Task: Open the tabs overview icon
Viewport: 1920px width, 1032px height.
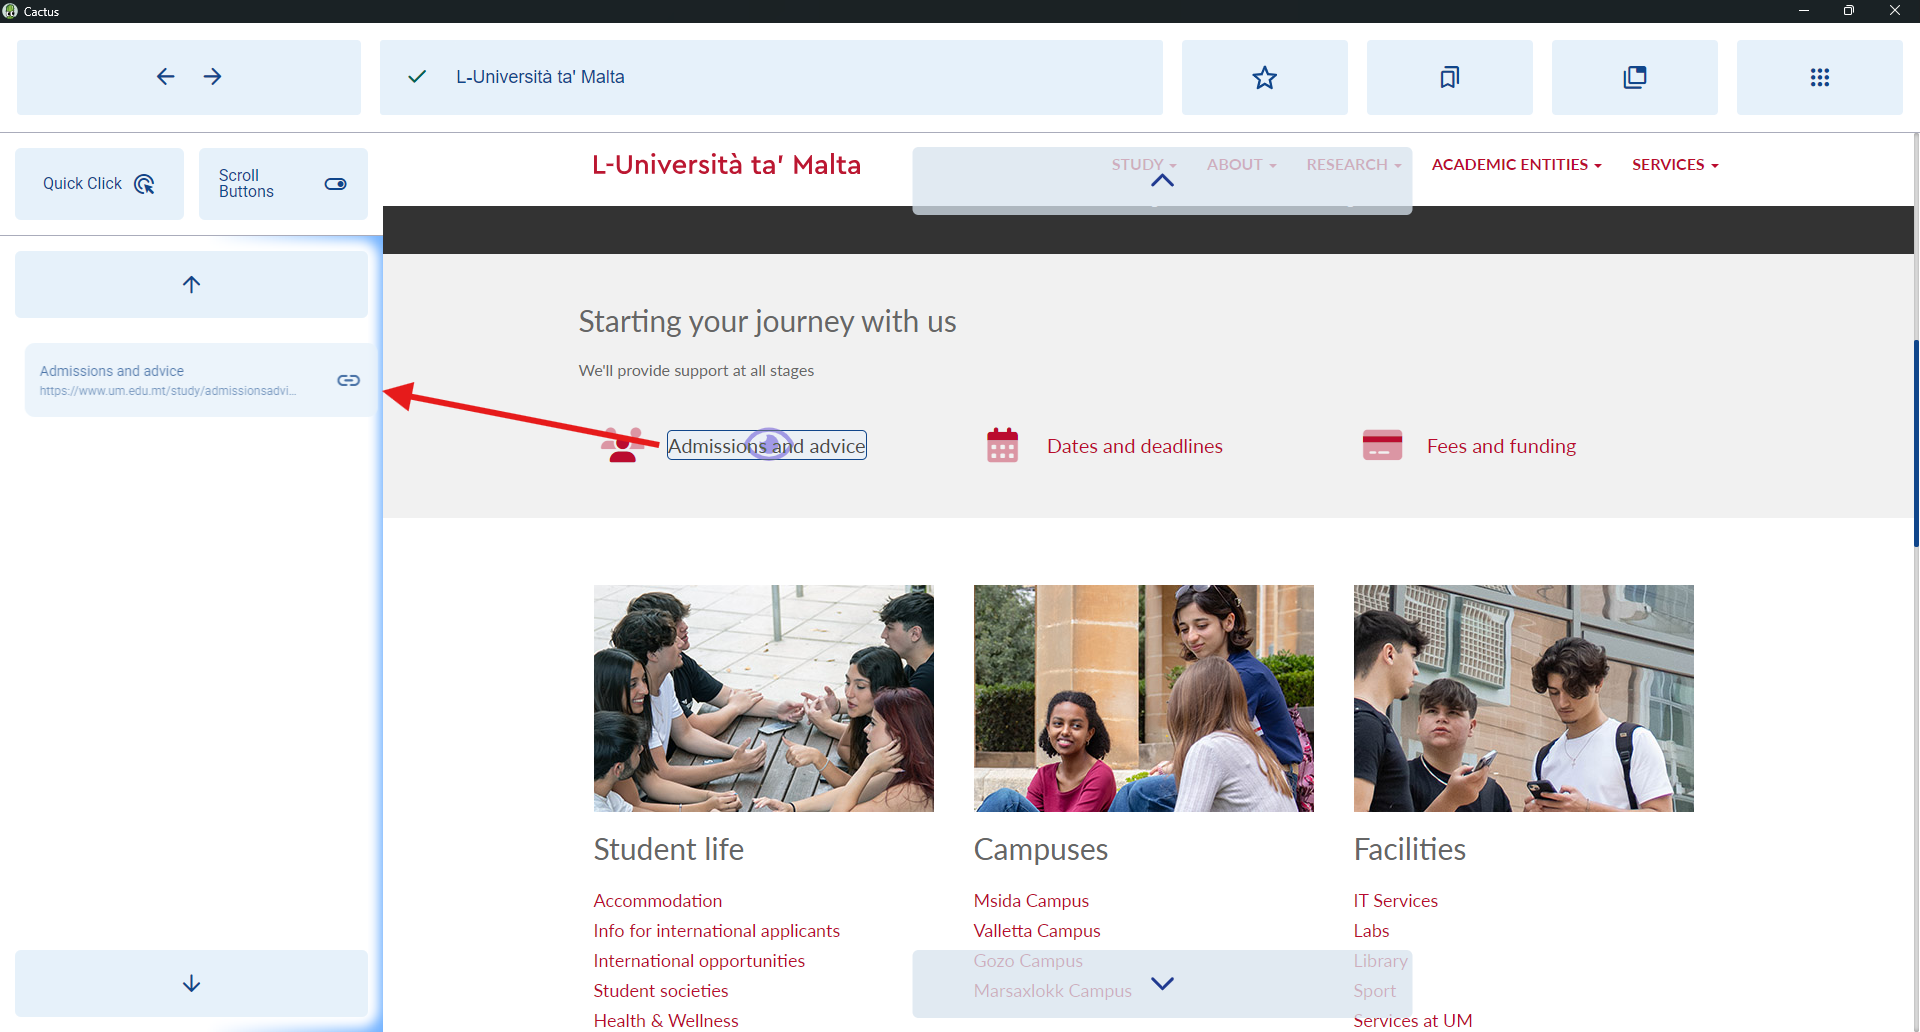Action: 1634,77
